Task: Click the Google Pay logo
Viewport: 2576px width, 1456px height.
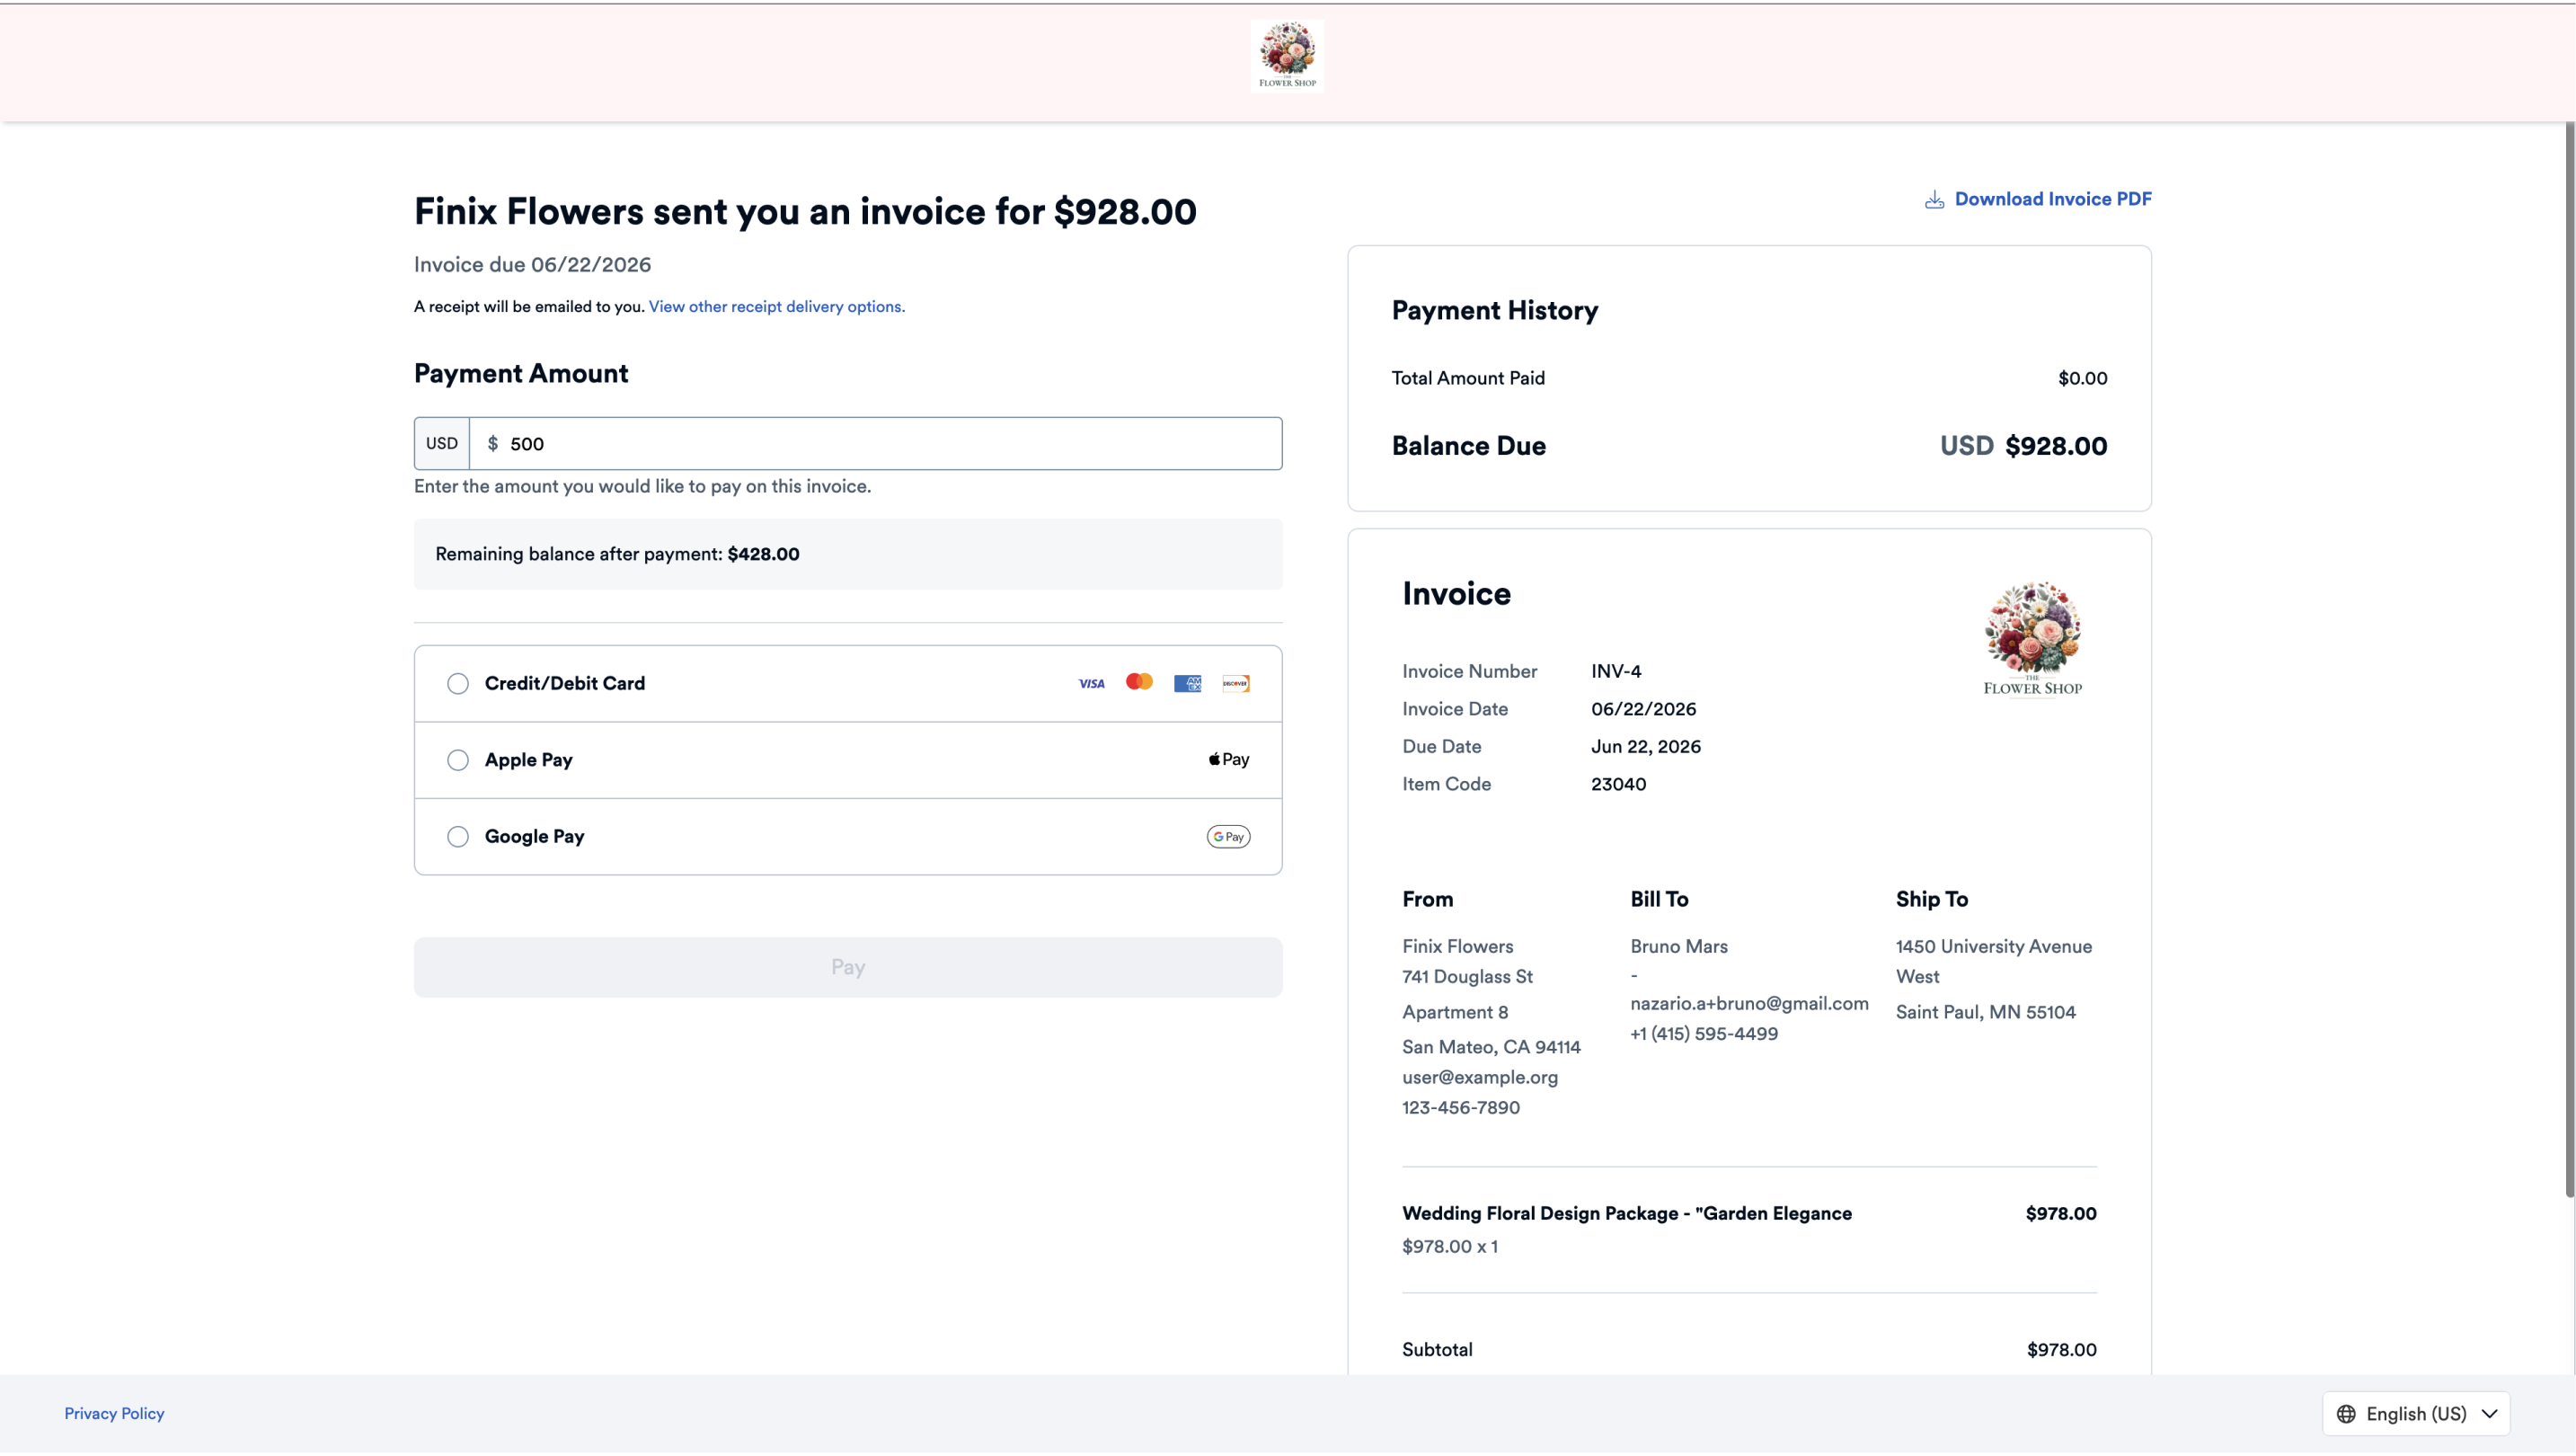Action: pyautogui.click(x=1228, y=837)
